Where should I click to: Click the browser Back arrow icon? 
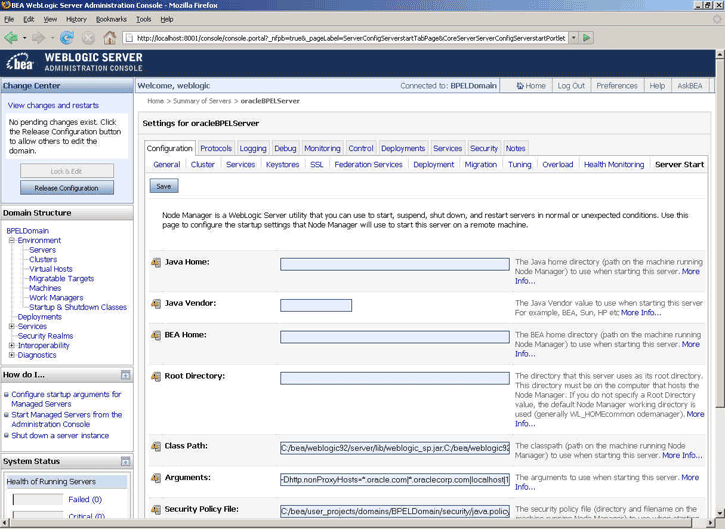click(11, 37)
